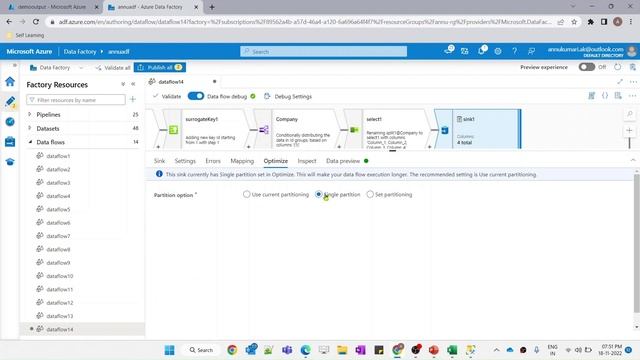Open the settings gear icon in header
This screenshot has height=360, width=640.
tap(498, 51)
